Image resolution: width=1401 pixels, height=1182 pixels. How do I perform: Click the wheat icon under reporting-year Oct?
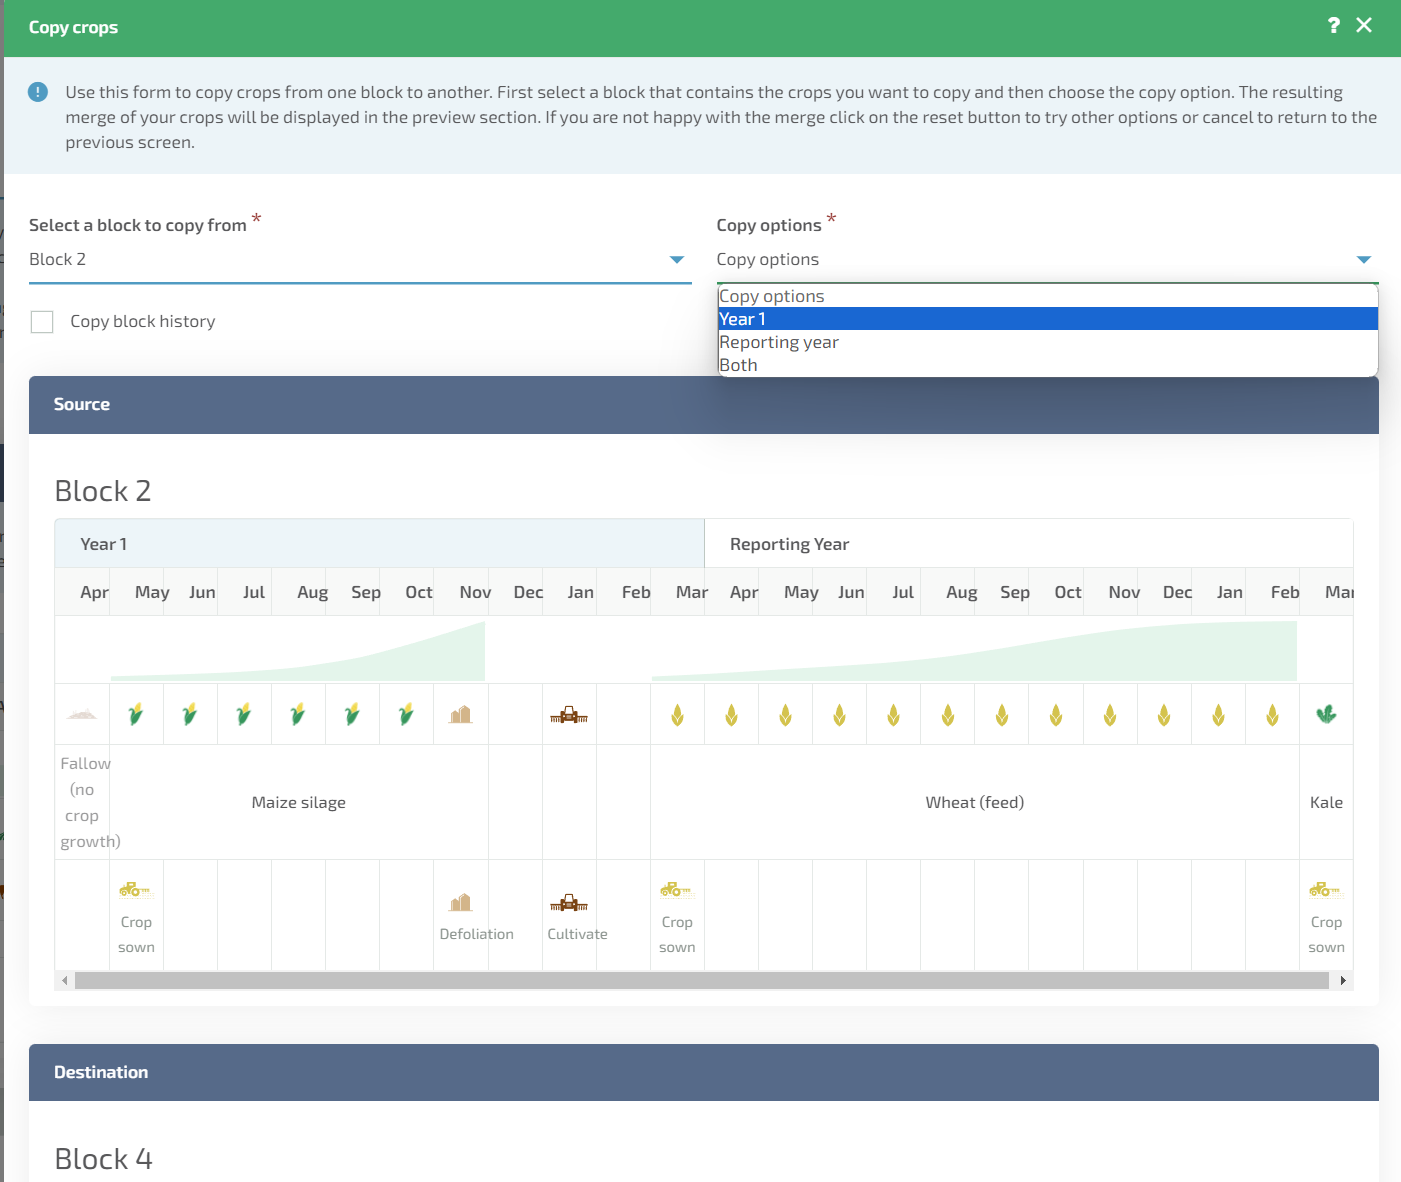point(1056,715)
